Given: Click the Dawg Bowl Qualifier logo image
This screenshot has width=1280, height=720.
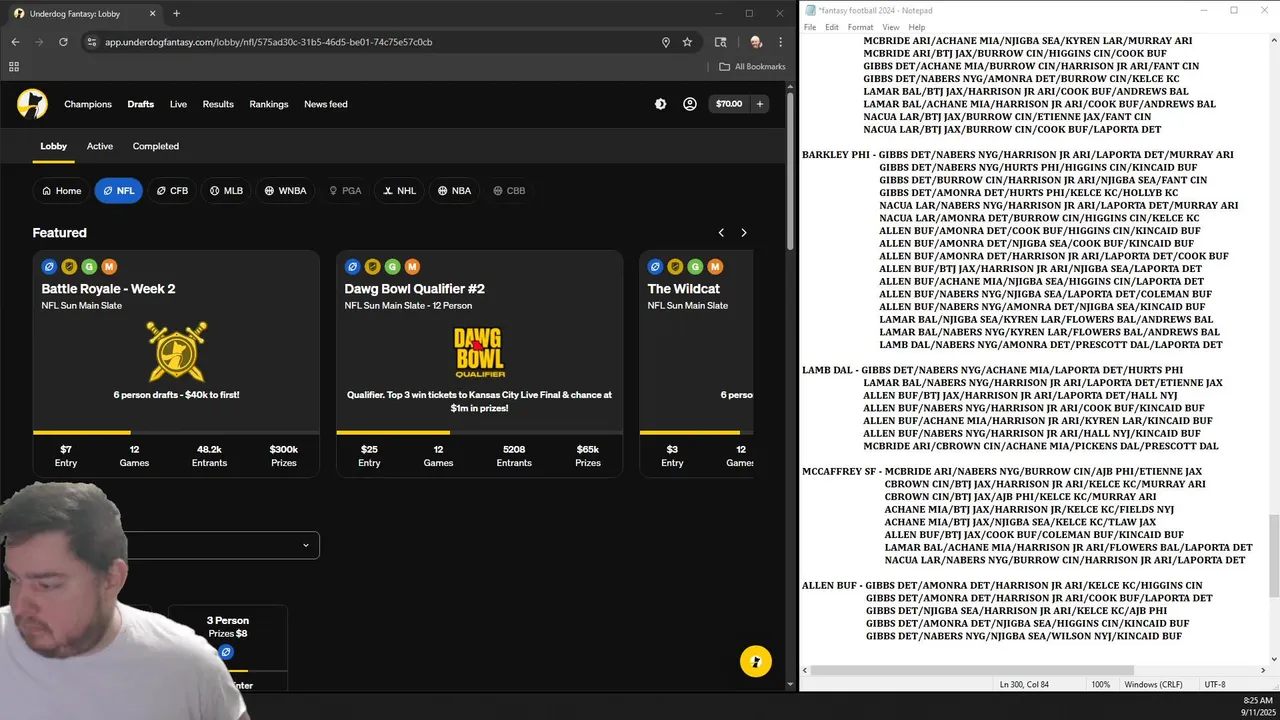Looking at the screenshot, I should click(479, 352).
